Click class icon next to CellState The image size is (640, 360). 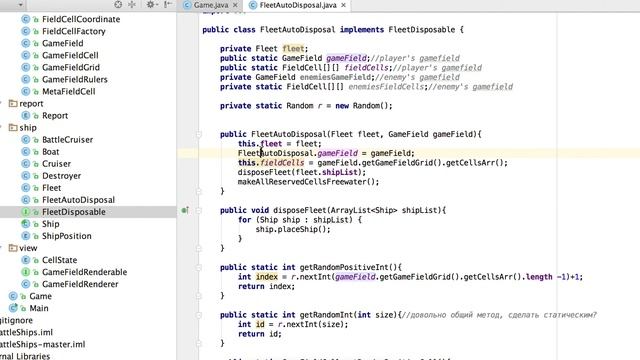tap(25, 260)
